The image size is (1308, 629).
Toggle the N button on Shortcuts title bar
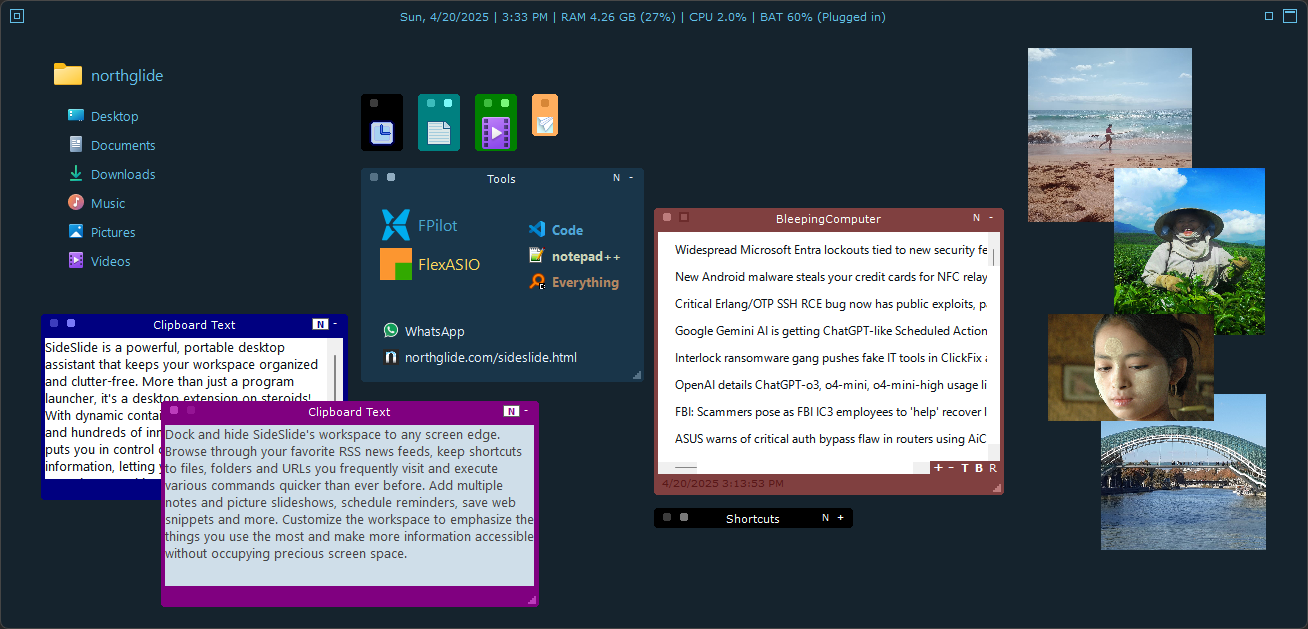pos(825,518)
